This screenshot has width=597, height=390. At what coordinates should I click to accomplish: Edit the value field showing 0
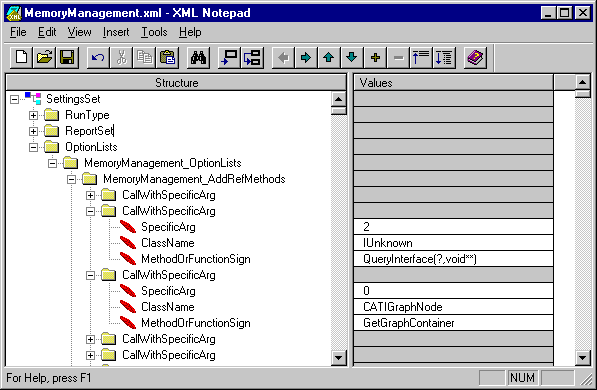[x=453, y=291]
